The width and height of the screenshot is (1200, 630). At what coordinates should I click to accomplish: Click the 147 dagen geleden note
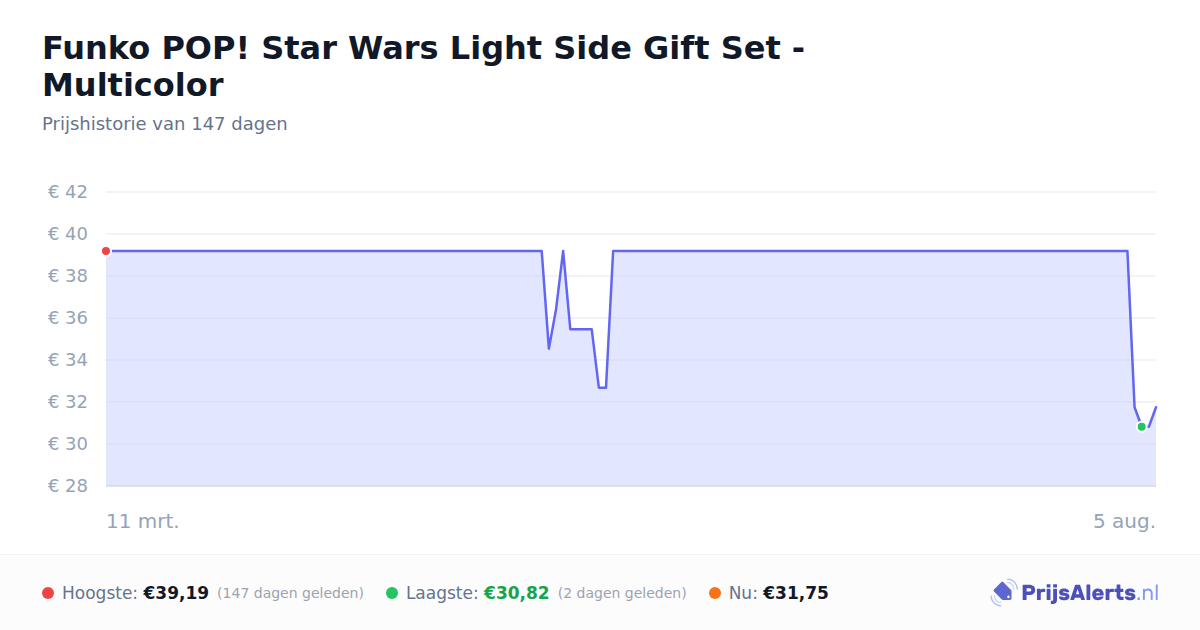point(290,593)
